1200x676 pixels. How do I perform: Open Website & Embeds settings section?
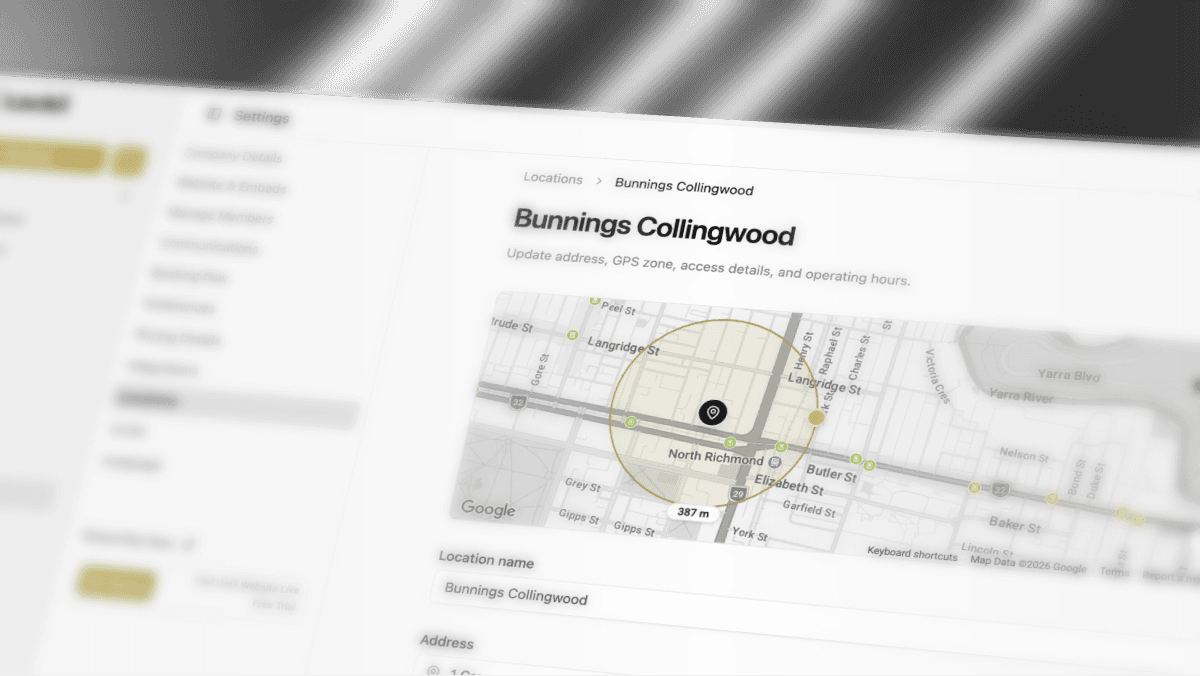coord(232,187)
